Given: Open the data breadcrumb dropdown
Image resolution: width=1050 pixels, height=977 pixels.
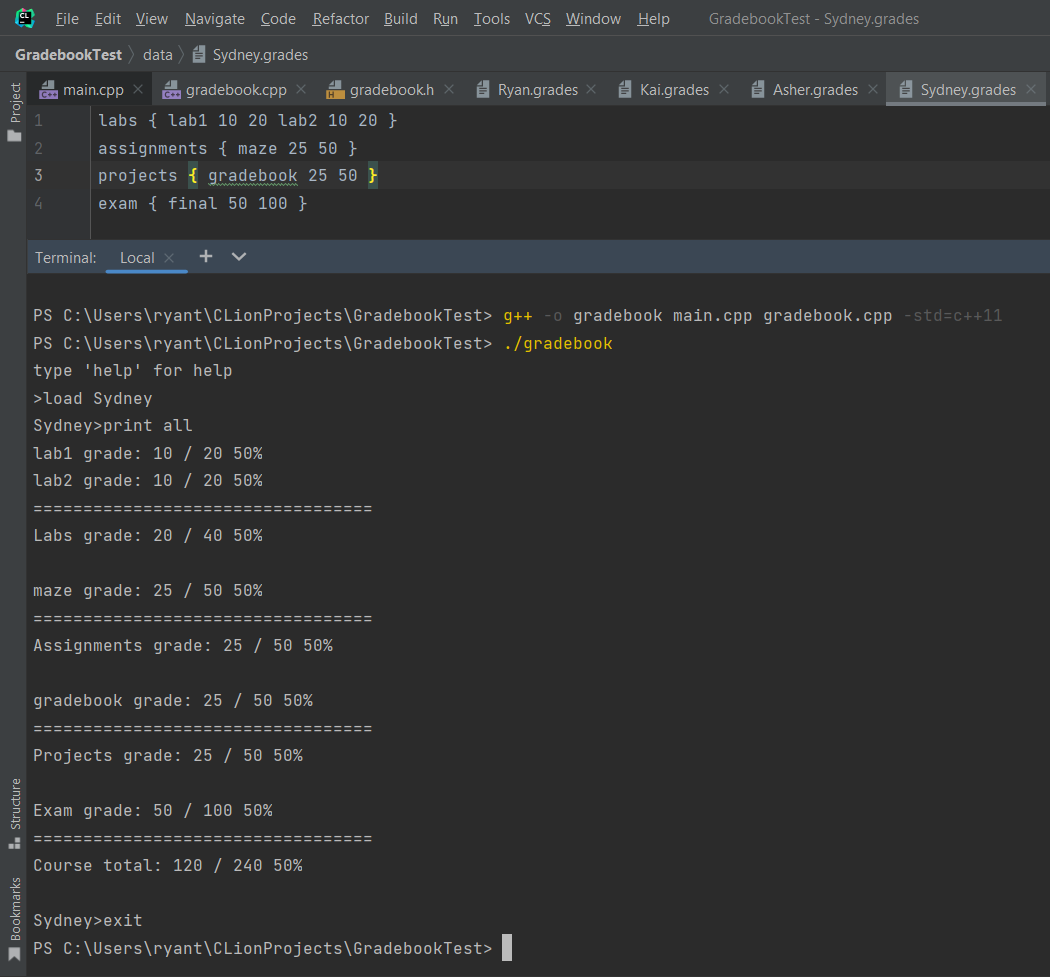Looking at the screenshot, I should [x=158, y=54].
